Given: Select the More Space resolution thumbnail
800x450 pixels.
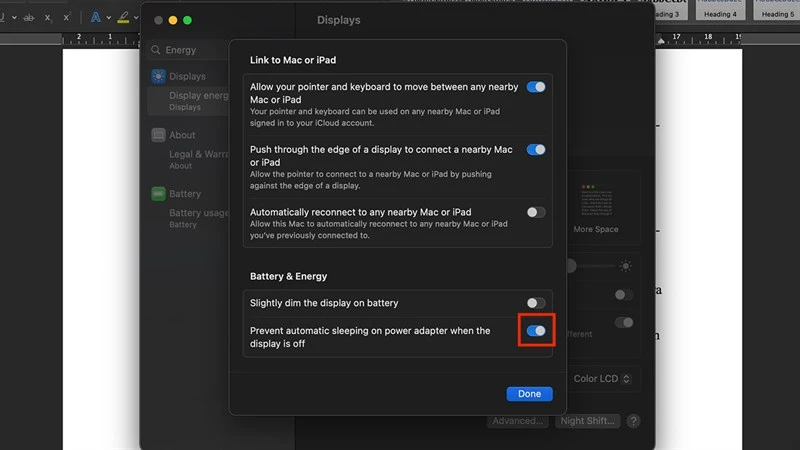Looking at the screenshot, I should tap(595, 200).
